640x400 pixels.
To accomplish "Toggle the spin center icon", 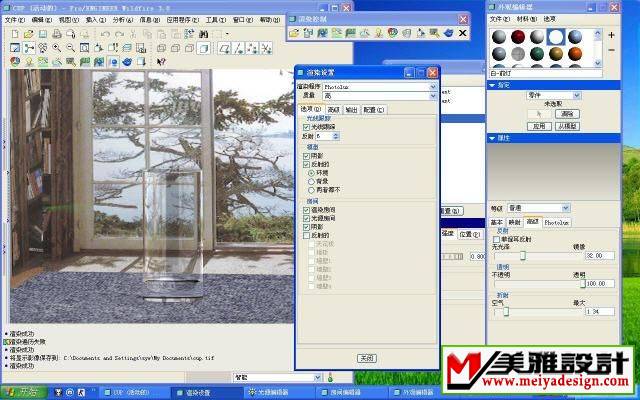I will point(29,48).
